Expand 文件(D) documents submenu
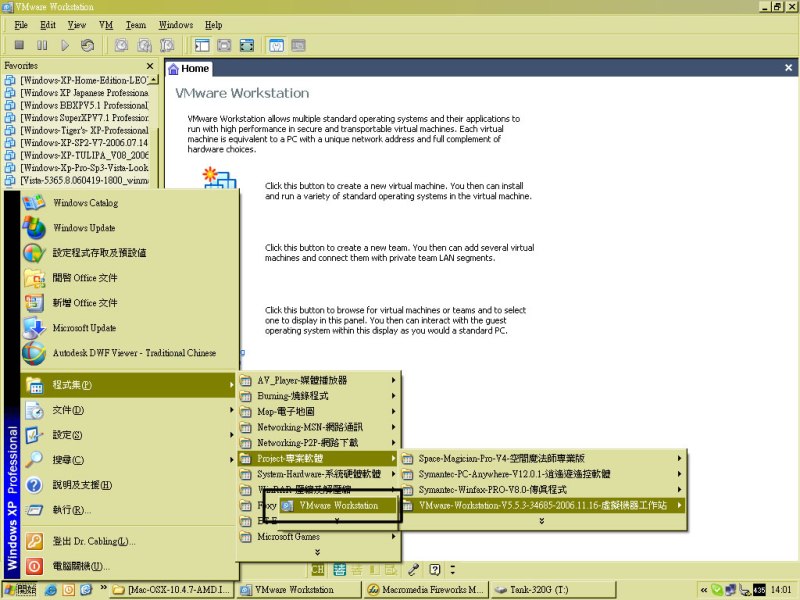Viewport: 800px width, 600px height. tap(130, 410)
